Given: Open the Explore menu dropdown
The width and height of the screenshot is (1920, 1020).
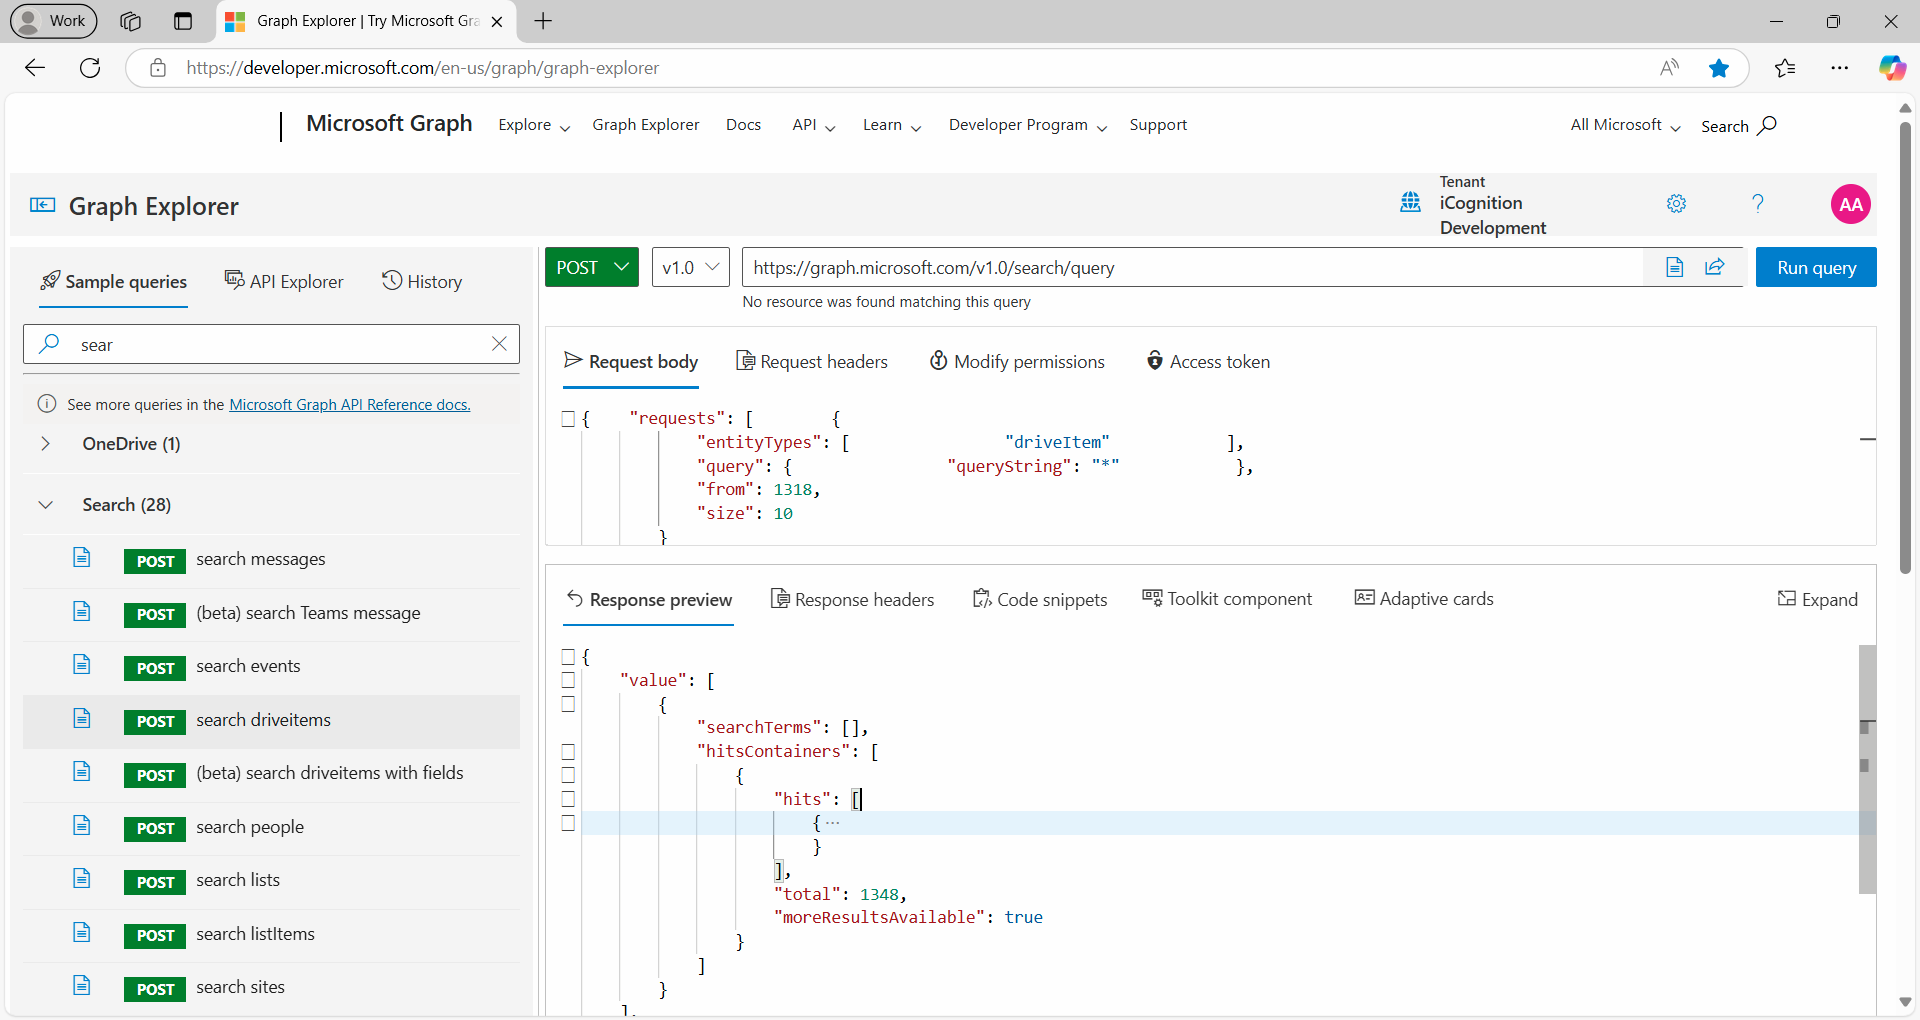Looking at the screenshot, I should [534, 125].
